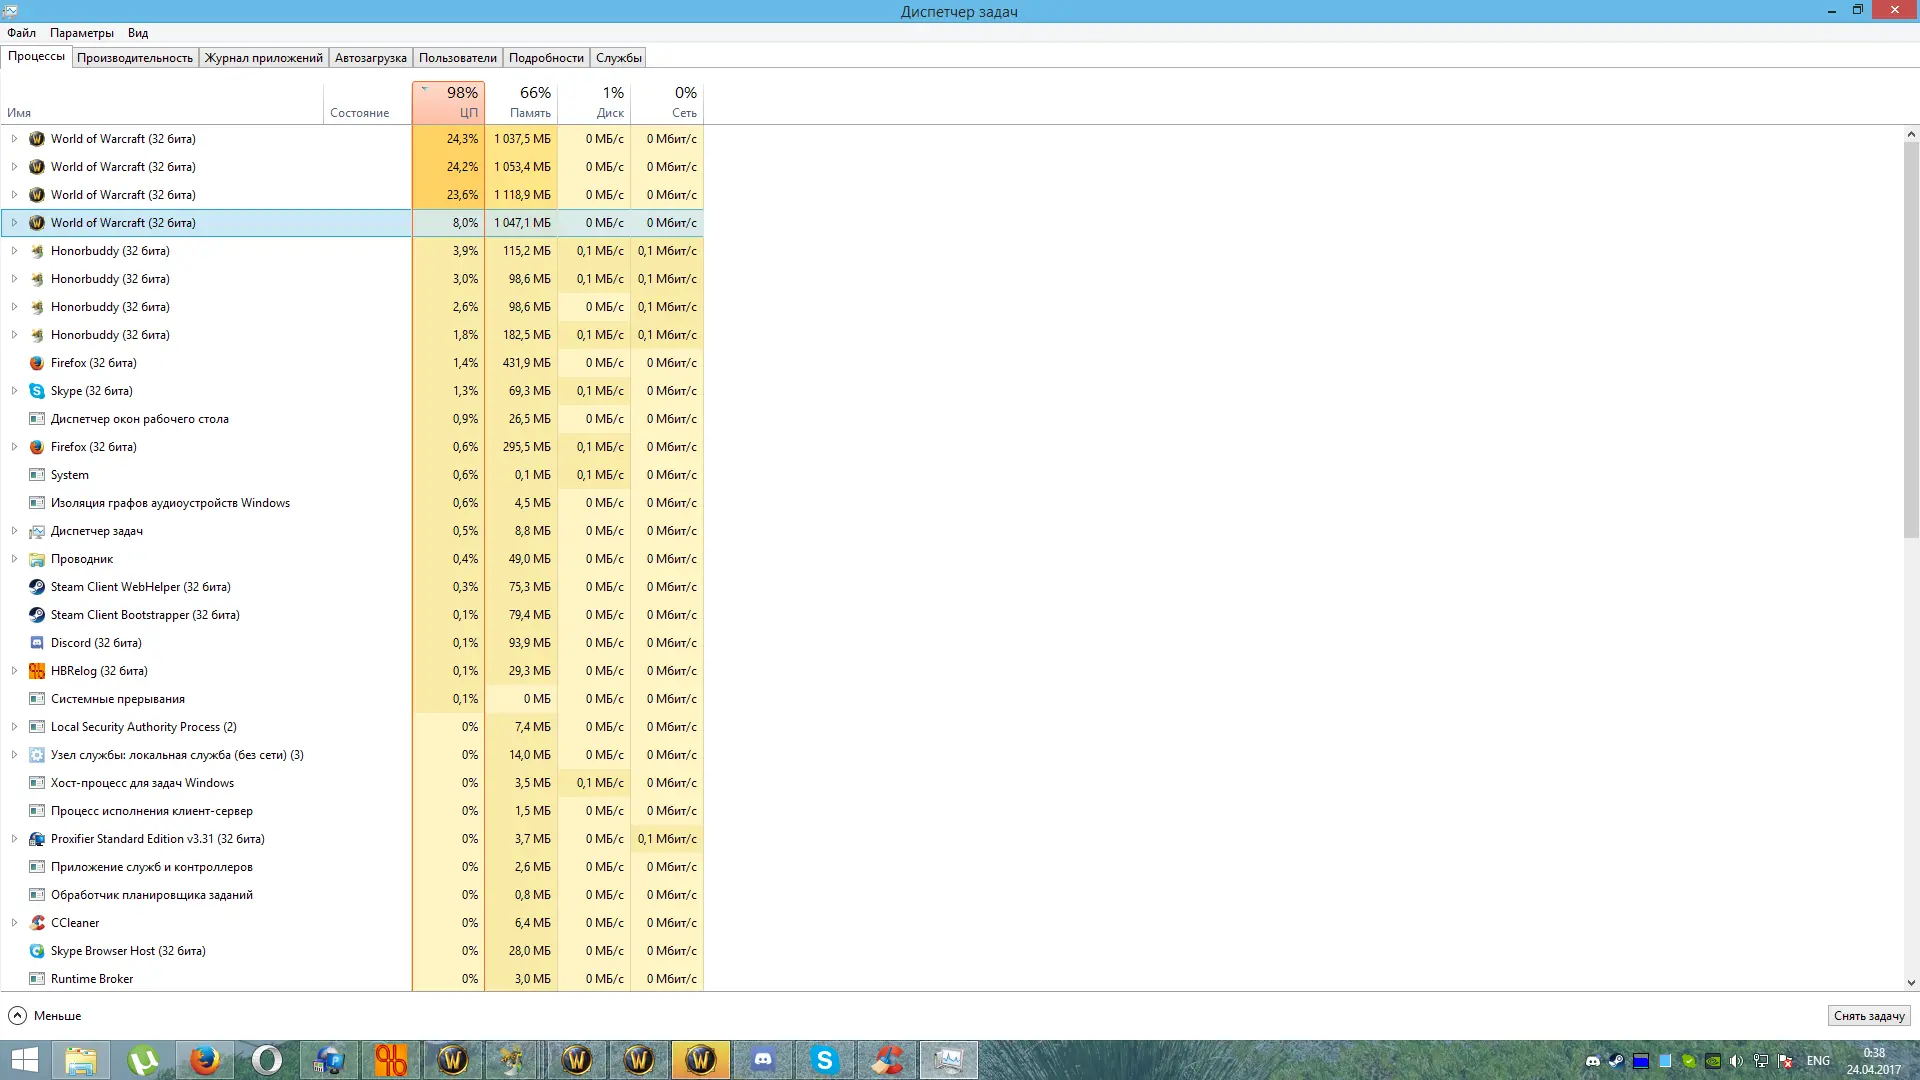Sort processes by the Память column
Viewport: 1920px width, 1080px height.
521,103
